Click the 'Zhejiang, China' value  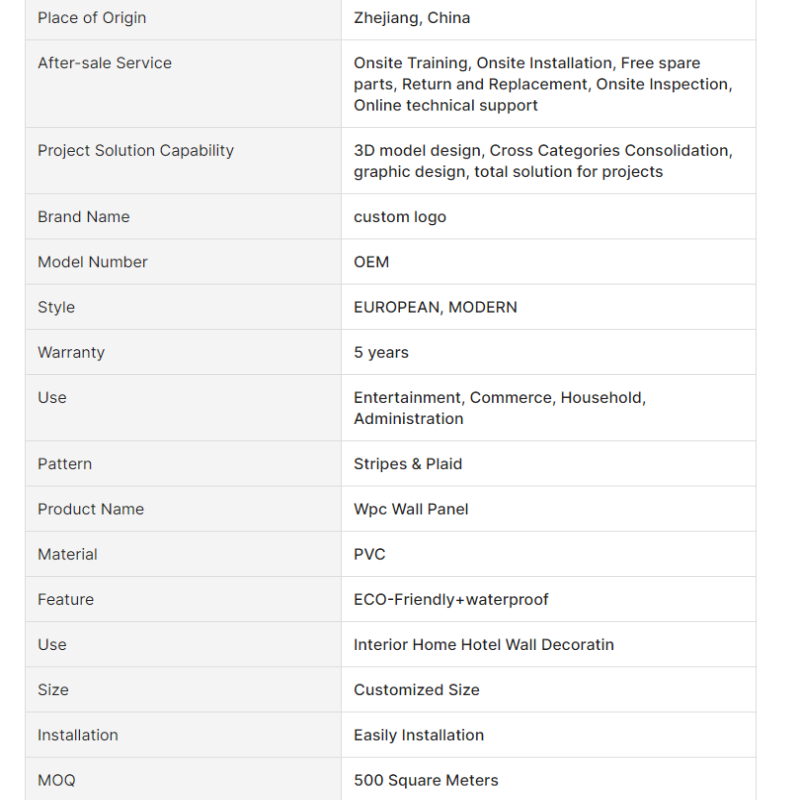pyautogui.click(x=412, y=18)
